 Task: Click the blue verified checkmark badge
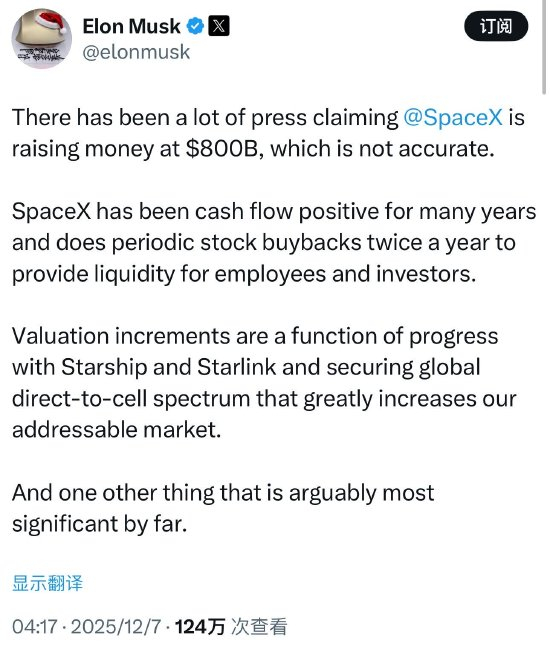click(195, 26)
